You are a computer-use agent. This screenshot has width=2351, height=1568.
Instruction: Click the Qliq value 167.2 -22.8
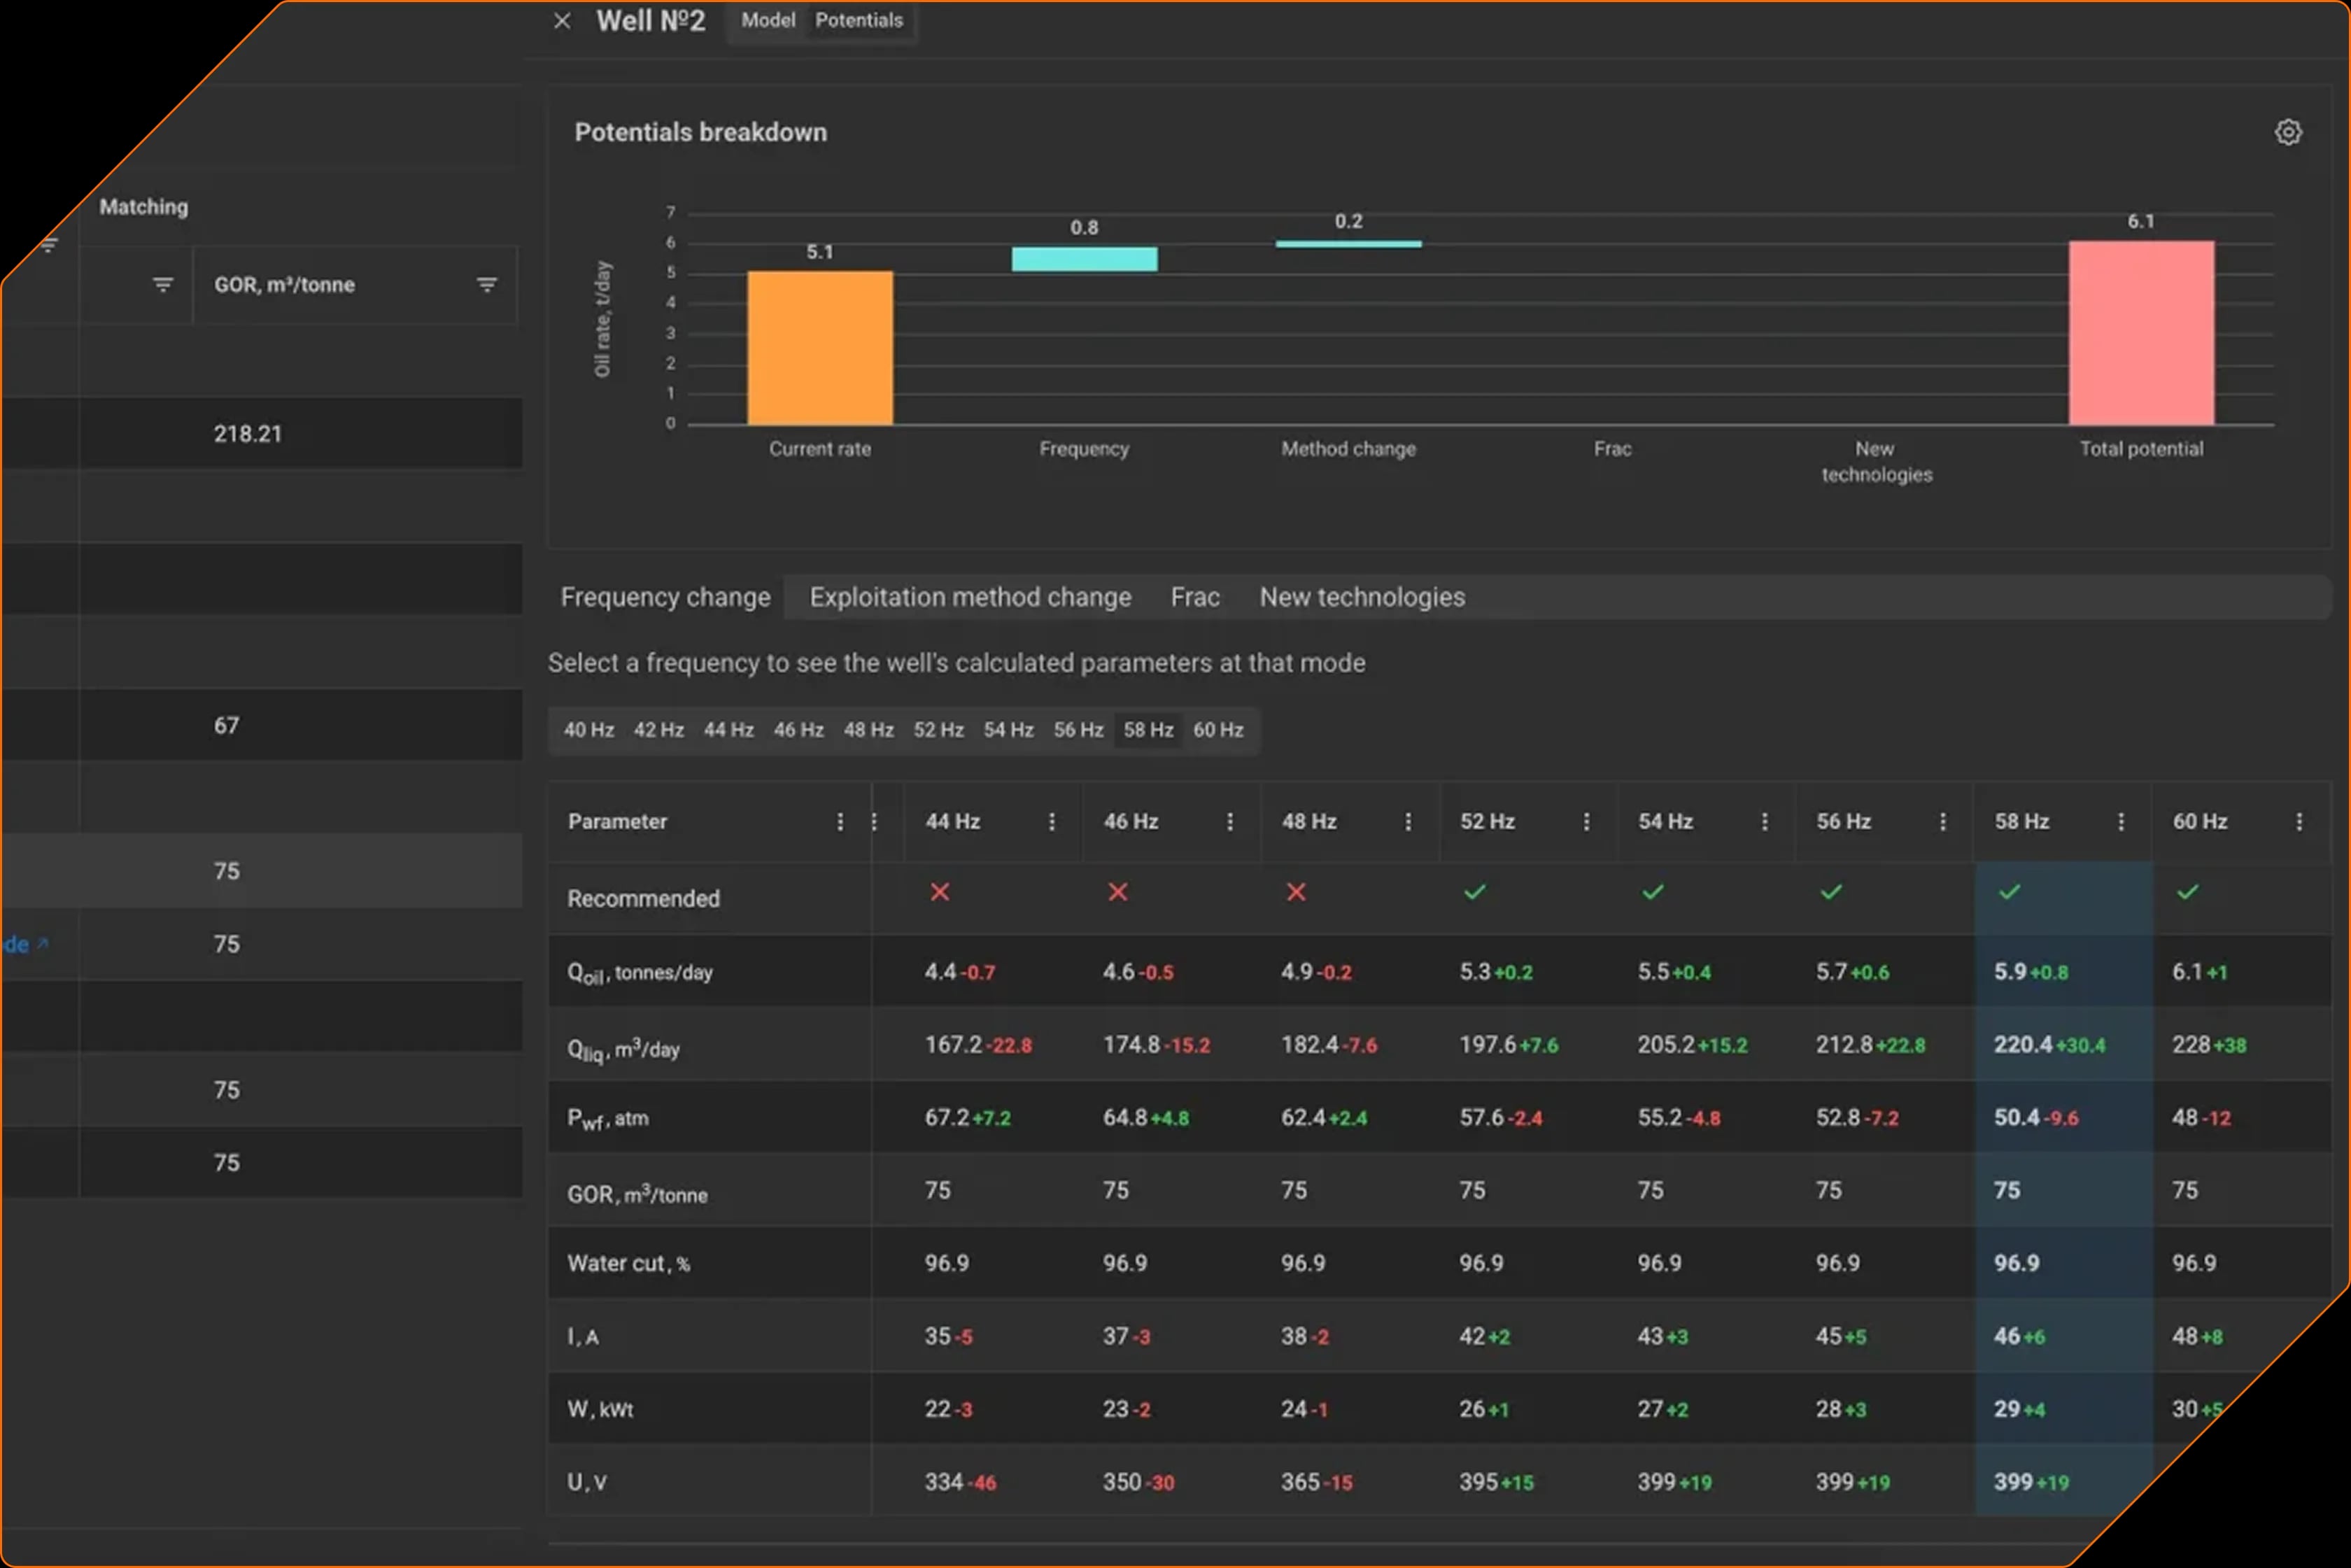click(978, 1045)
